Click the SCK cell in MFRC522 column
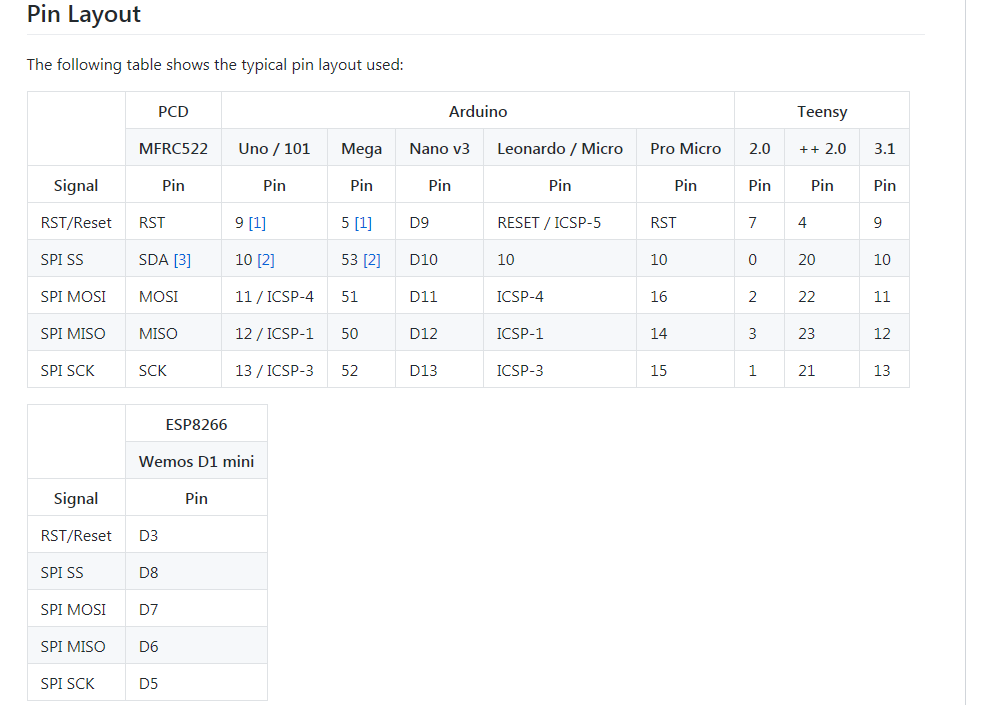The width and height of the screenshot is (1007, 705). pos(173,371)
